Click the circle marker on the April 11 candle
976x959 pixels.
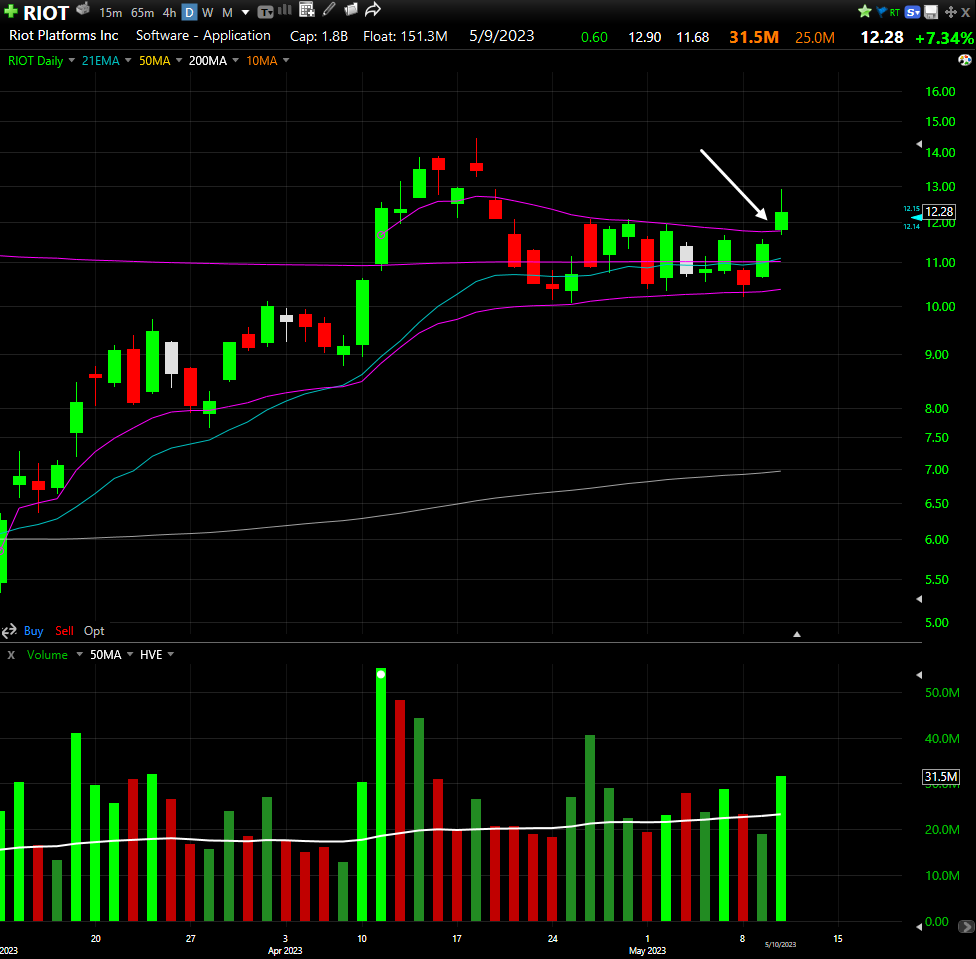pos(381,235)
